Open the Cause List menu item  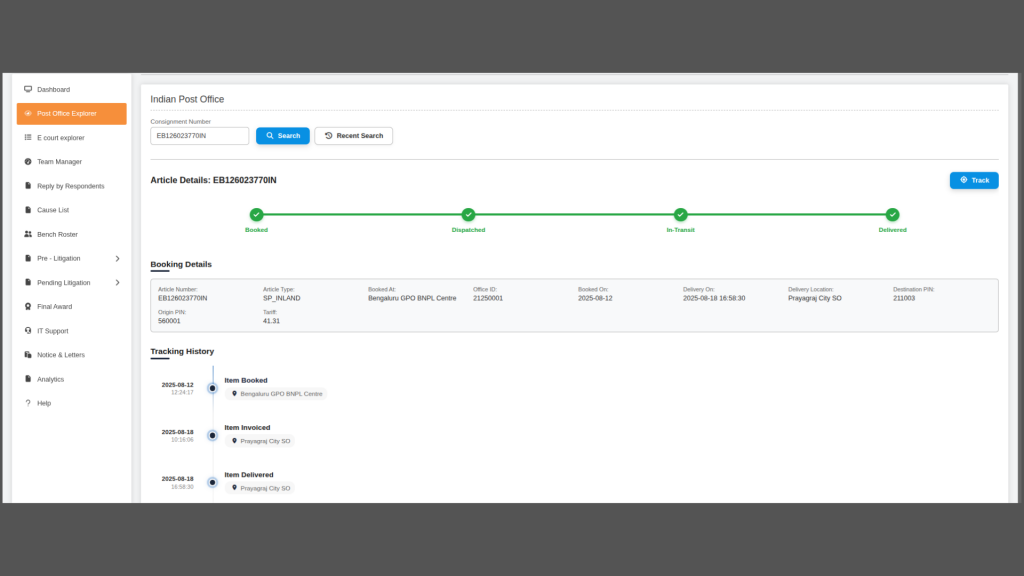click(53, 210)
